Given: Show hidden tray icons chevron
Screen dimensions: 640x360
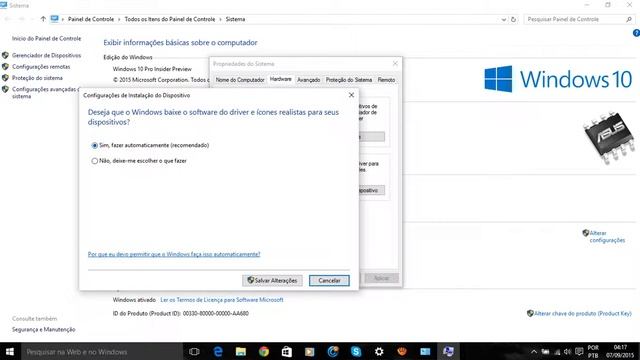Looking at the screenshot, I should (534, 352).
